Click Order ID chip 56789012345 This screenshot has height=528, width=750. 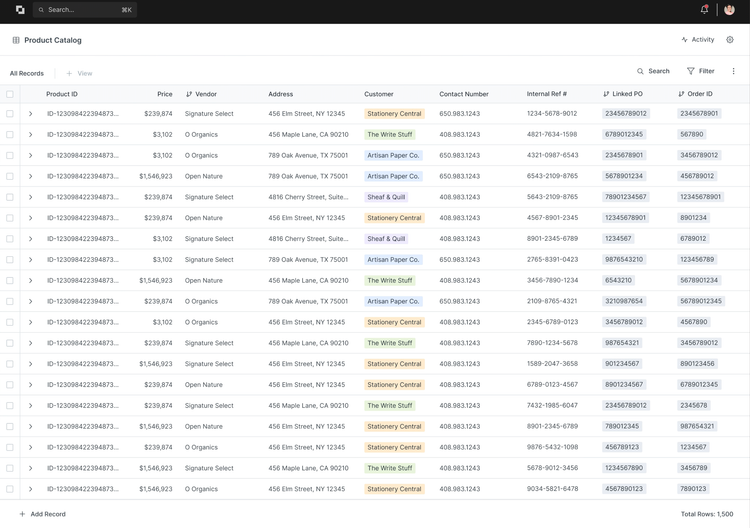(701, 301)
